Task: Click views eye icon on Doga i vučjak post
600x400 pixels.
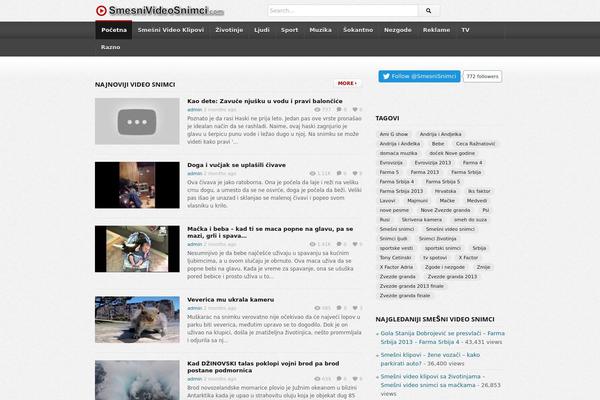Action: click(x=312, y=173)
